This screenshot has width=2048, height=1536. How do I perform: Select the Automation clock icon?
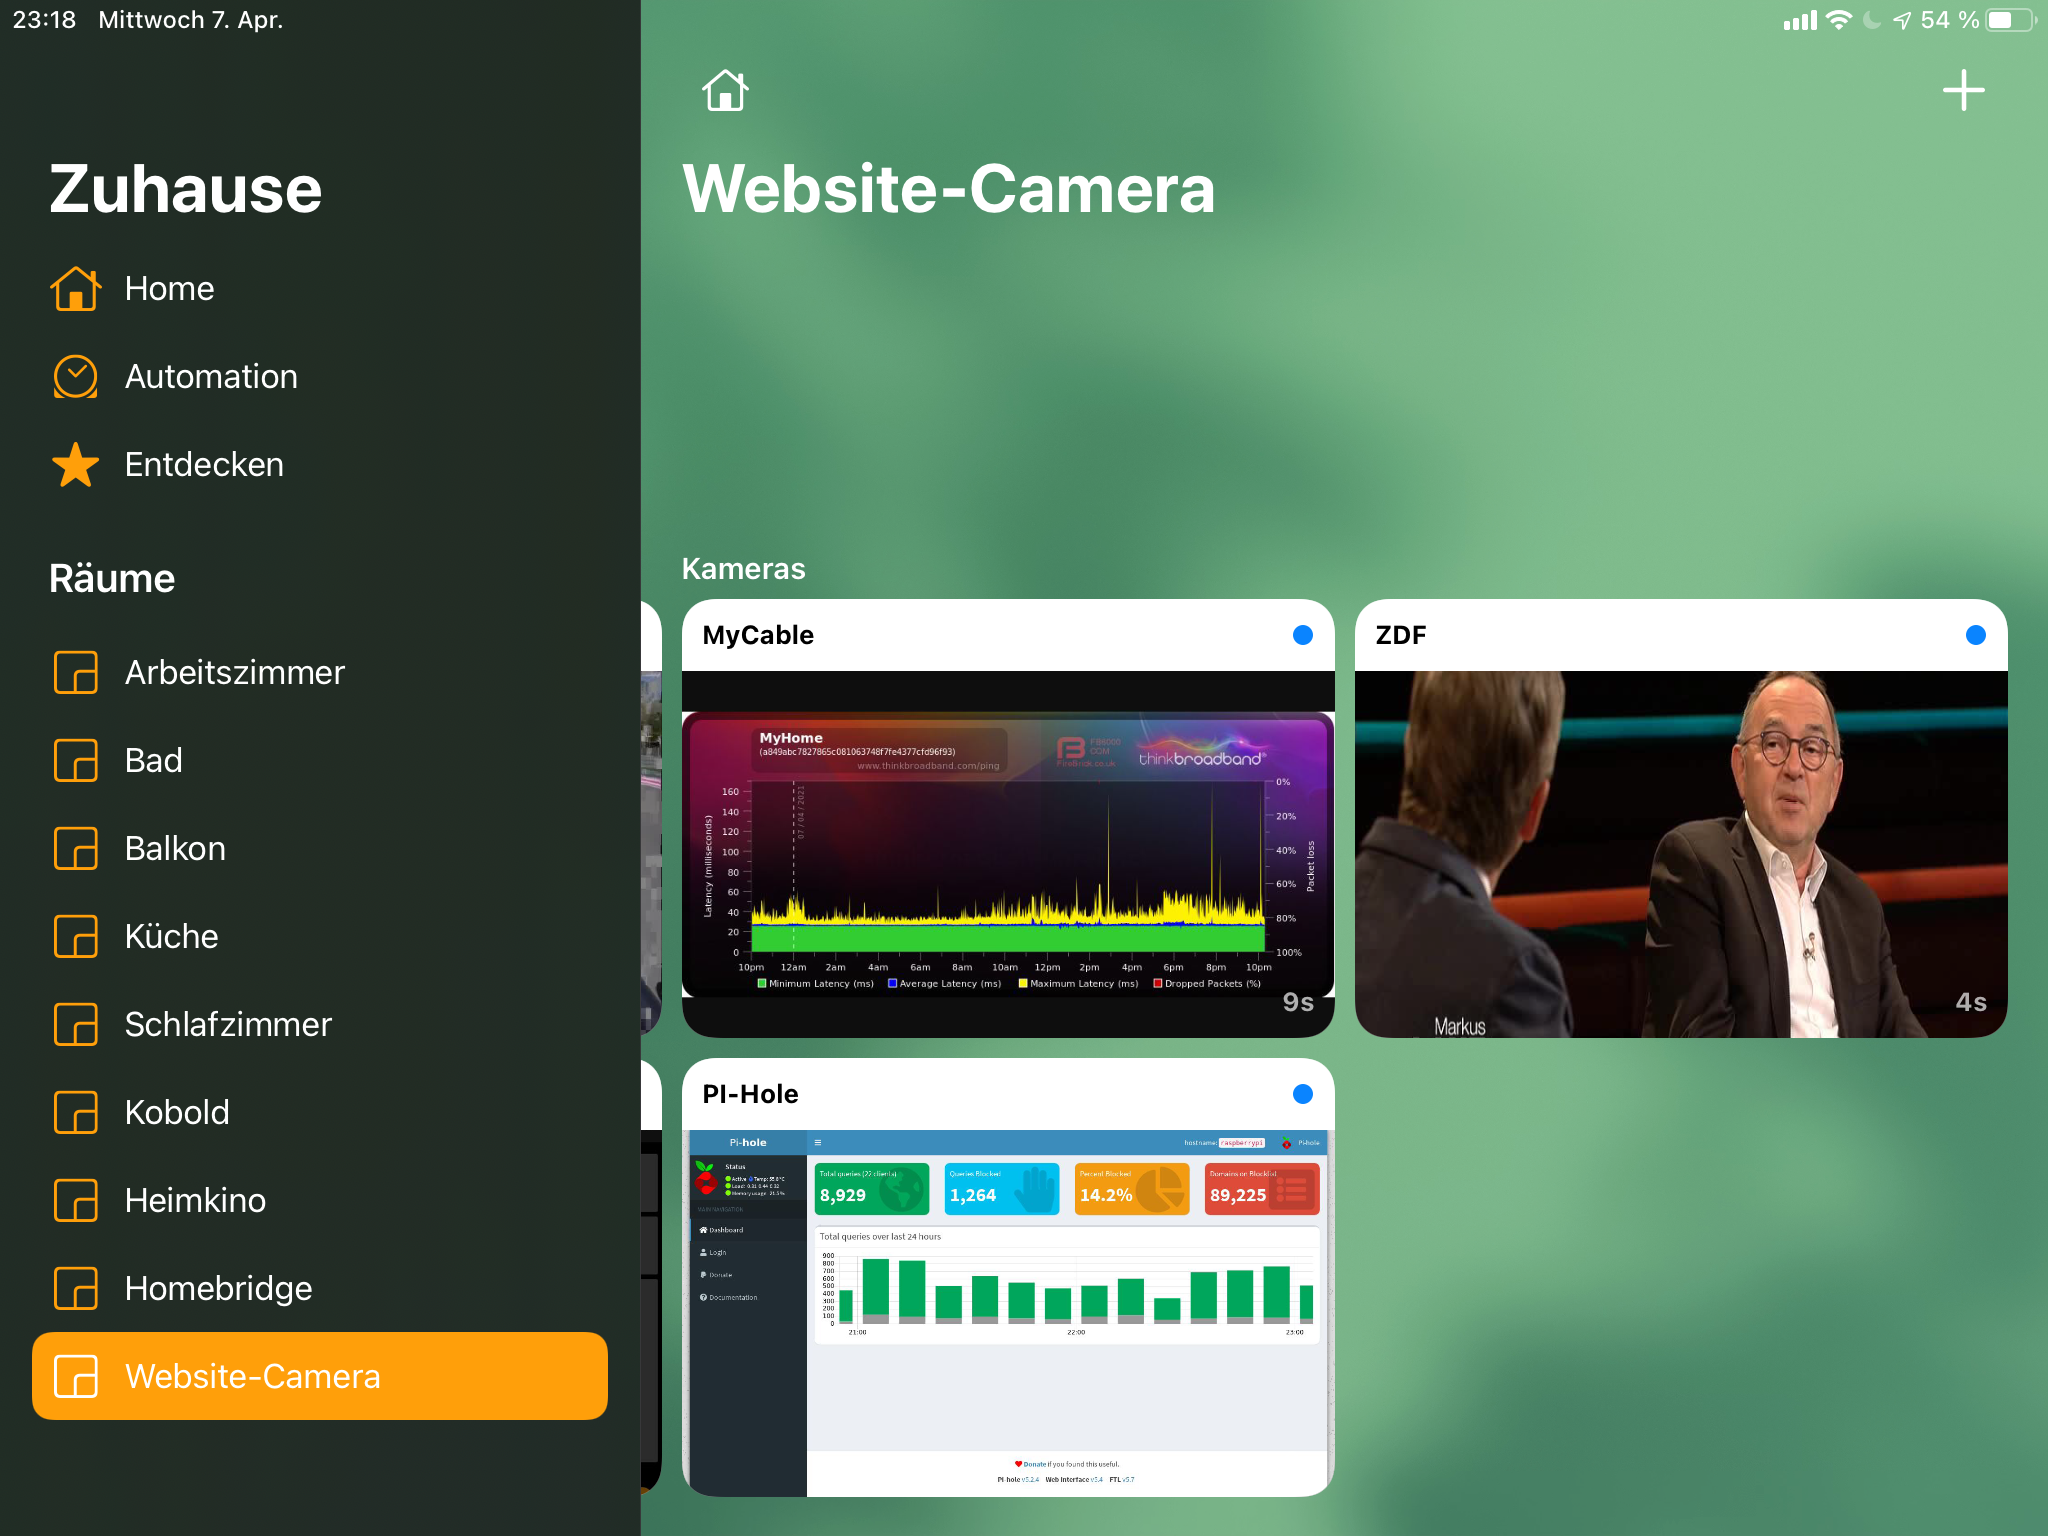(75, 377)
